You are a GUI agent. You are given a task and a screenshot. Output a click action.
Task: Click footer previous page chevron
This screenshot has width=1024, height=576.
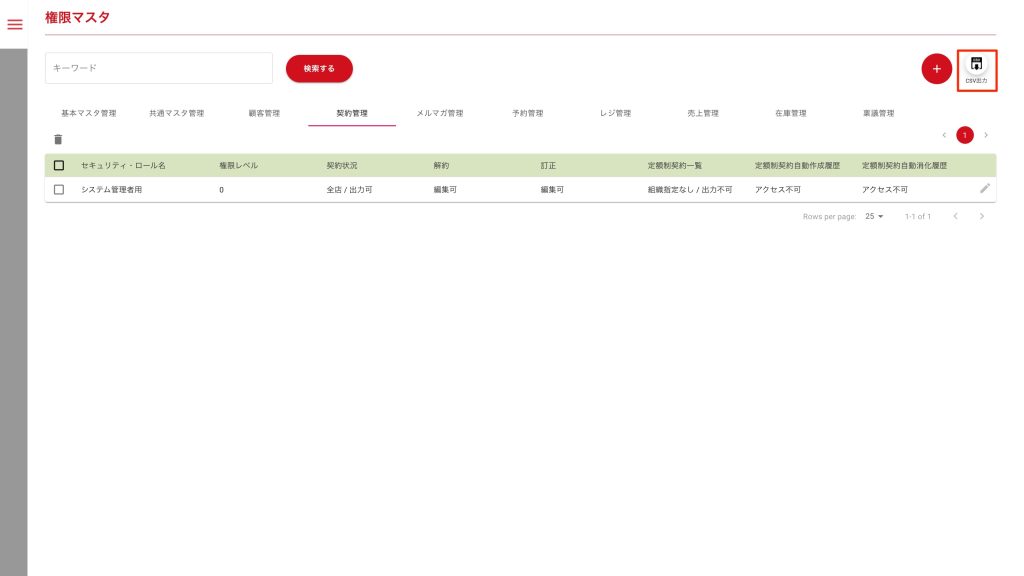pos(955,216)
